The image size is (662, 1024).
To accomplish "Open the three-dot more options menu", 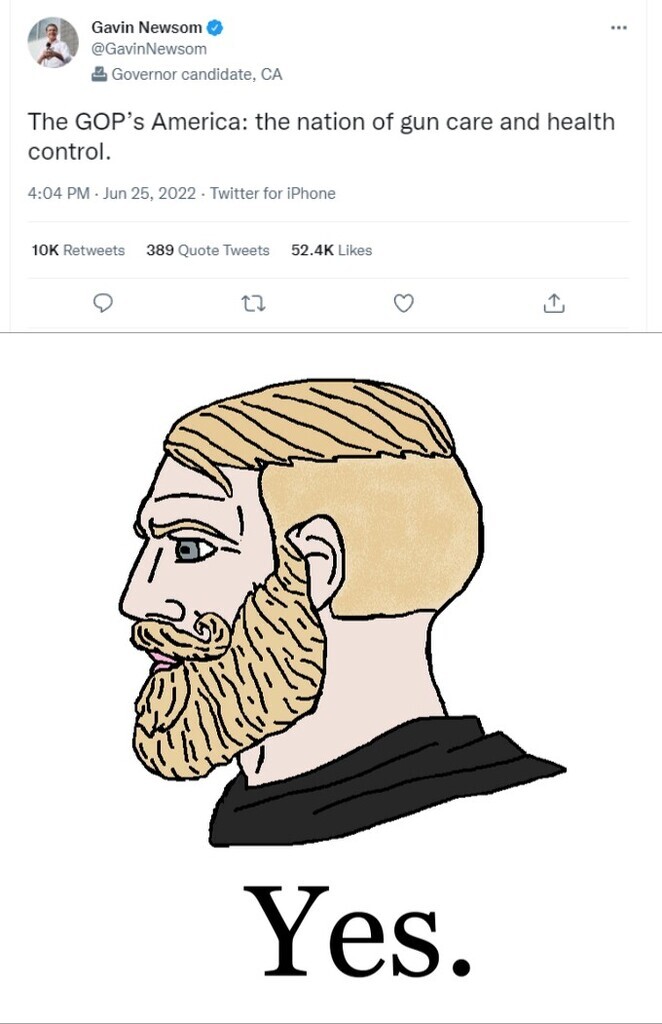I will (618, 27).
